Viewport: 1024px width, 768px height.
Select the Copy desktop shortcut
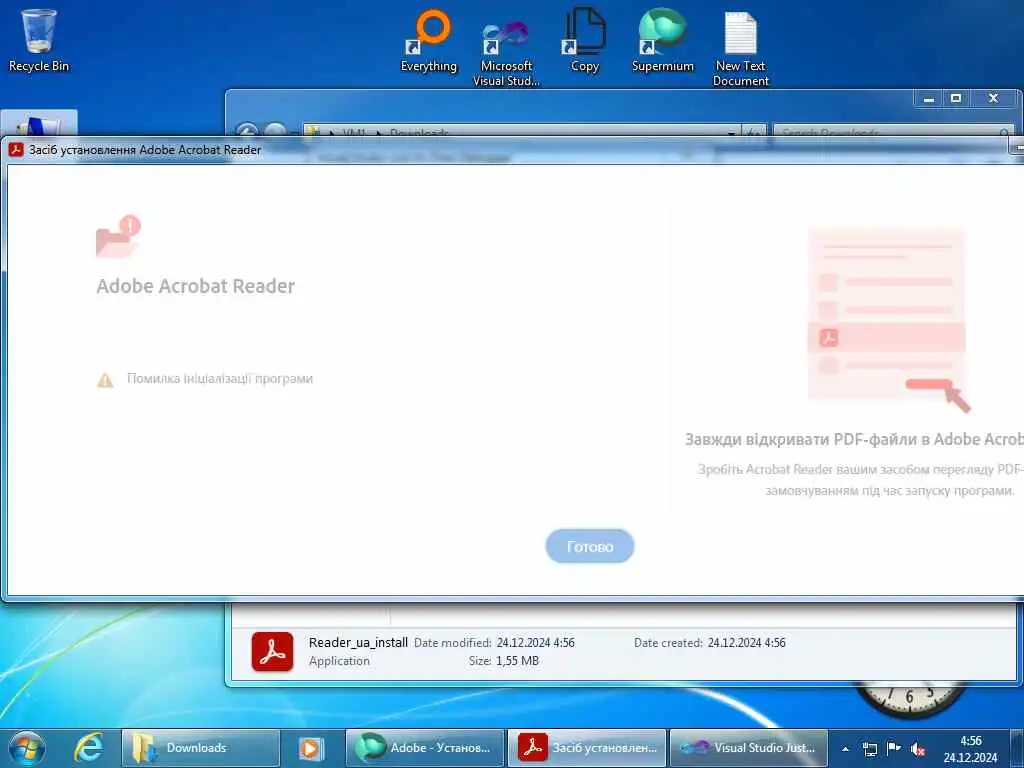pos(584,40)
